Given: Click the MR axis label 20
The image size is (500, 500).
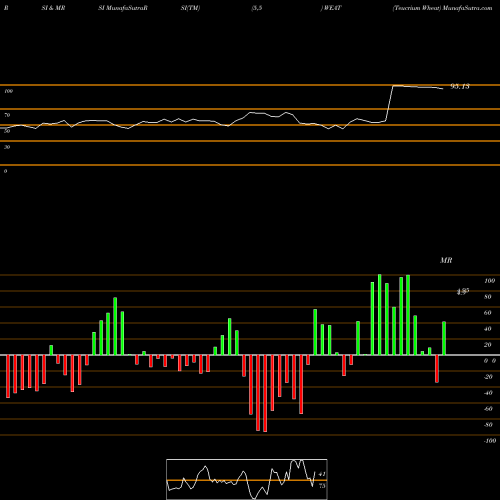Looking at the screenshot, I should click(488, 345).
